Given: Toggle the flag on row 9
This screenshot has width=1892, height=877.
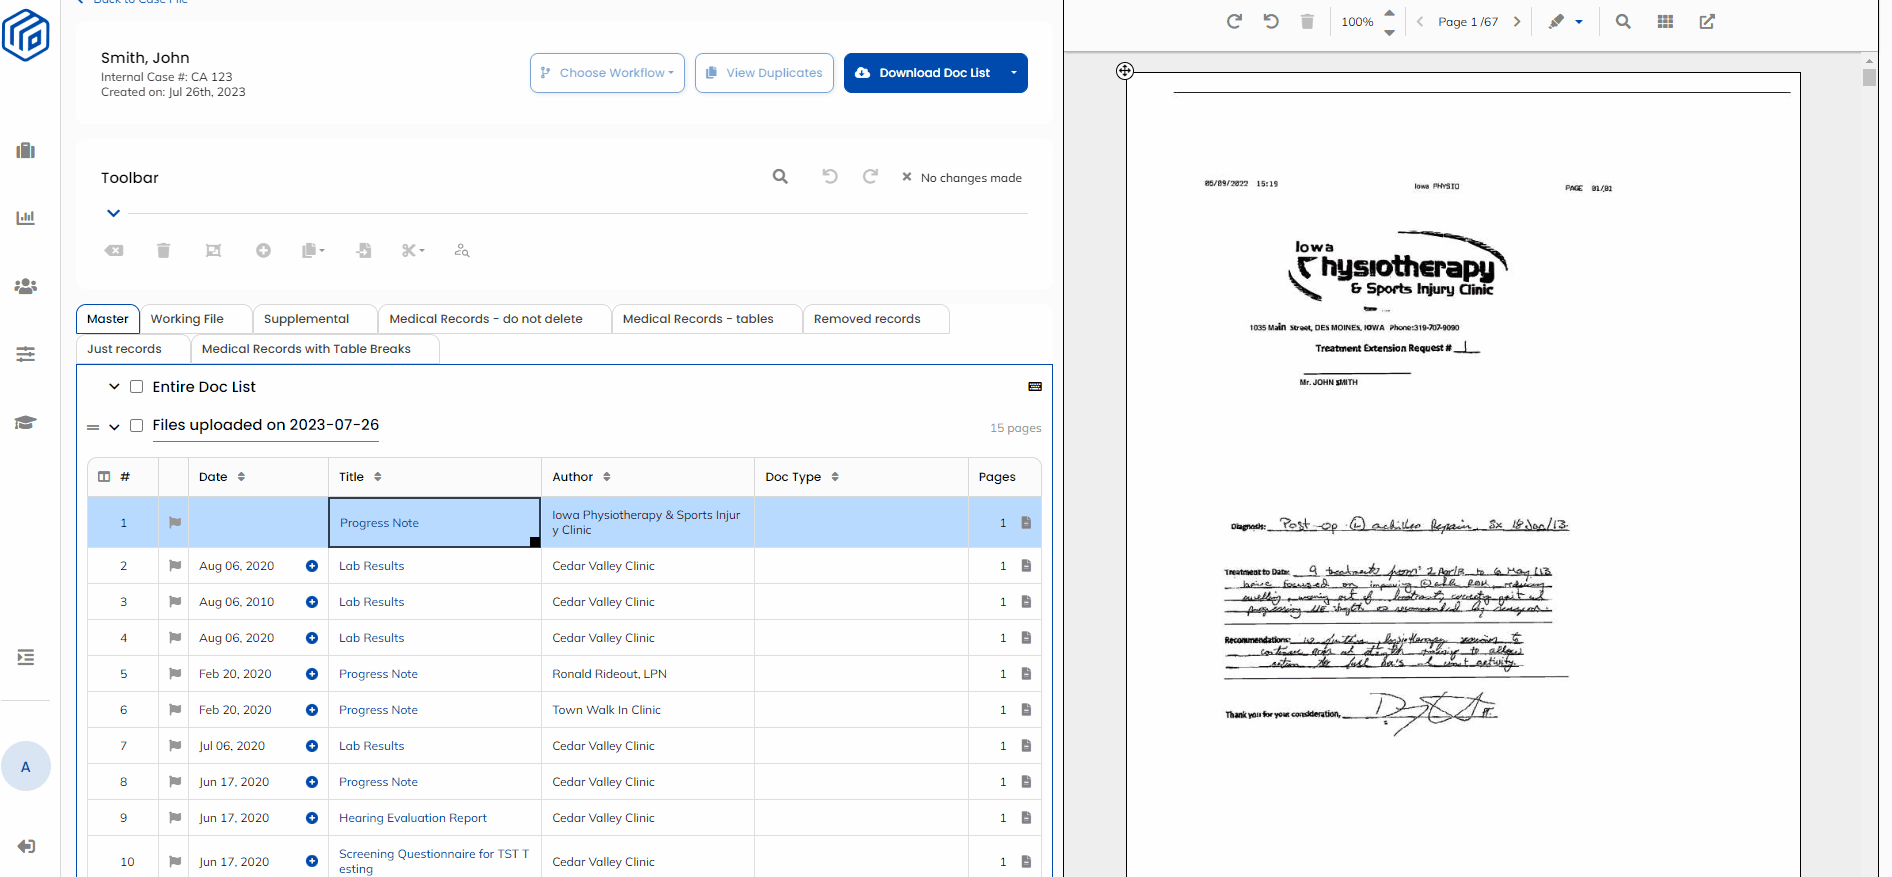Looking at the screenshot, I should (175, 818).
